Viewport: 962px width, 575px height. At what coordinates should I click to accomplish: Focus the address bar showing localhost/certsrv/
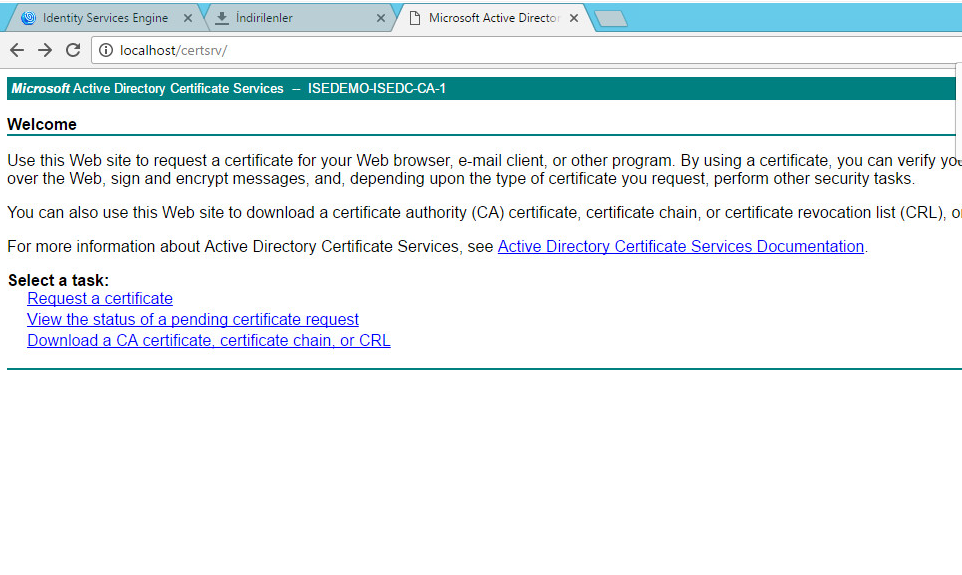[x=528, y=50]
